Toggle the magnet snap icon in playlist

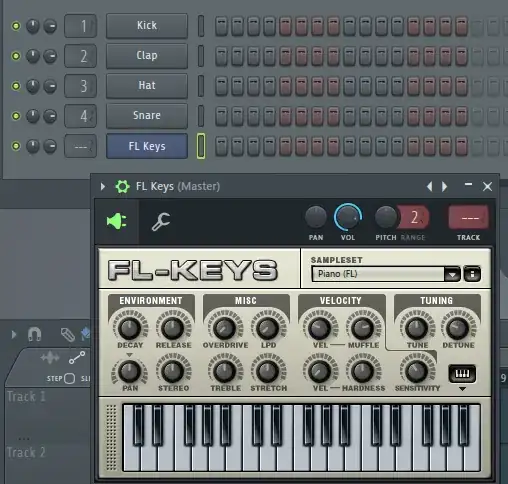pos(34,334)
